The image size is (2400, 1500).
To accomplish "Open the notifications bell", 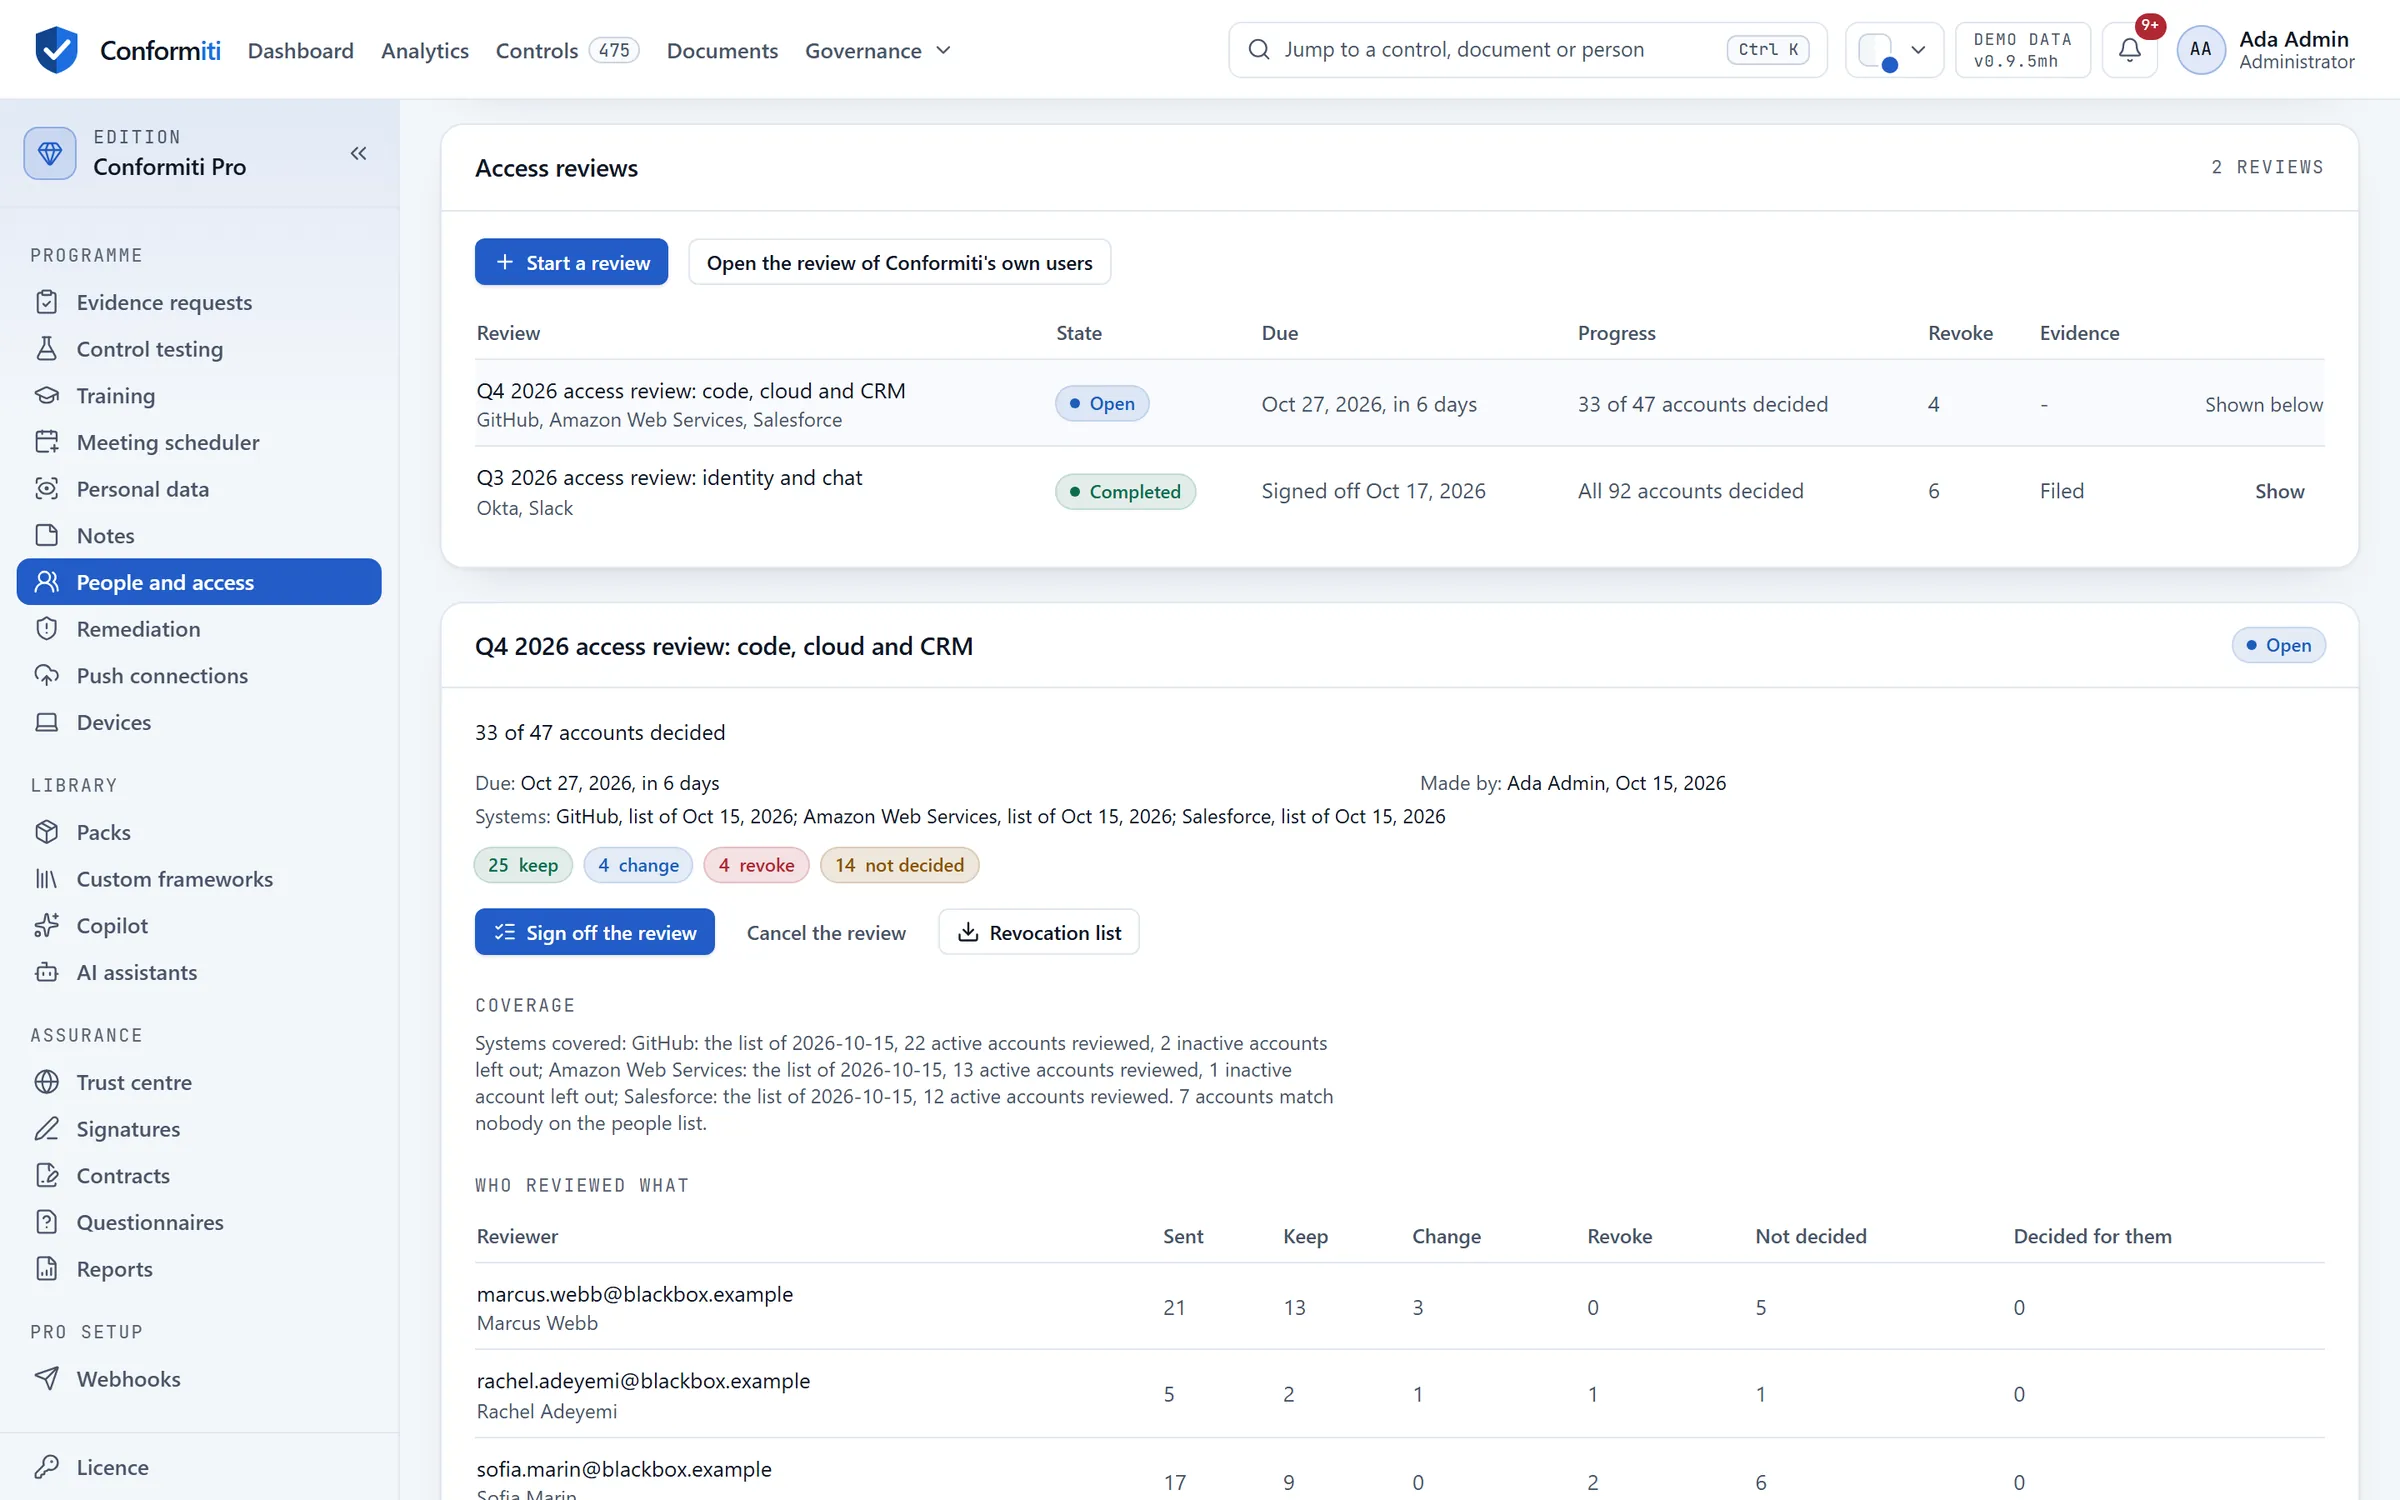I will 2129,49.
